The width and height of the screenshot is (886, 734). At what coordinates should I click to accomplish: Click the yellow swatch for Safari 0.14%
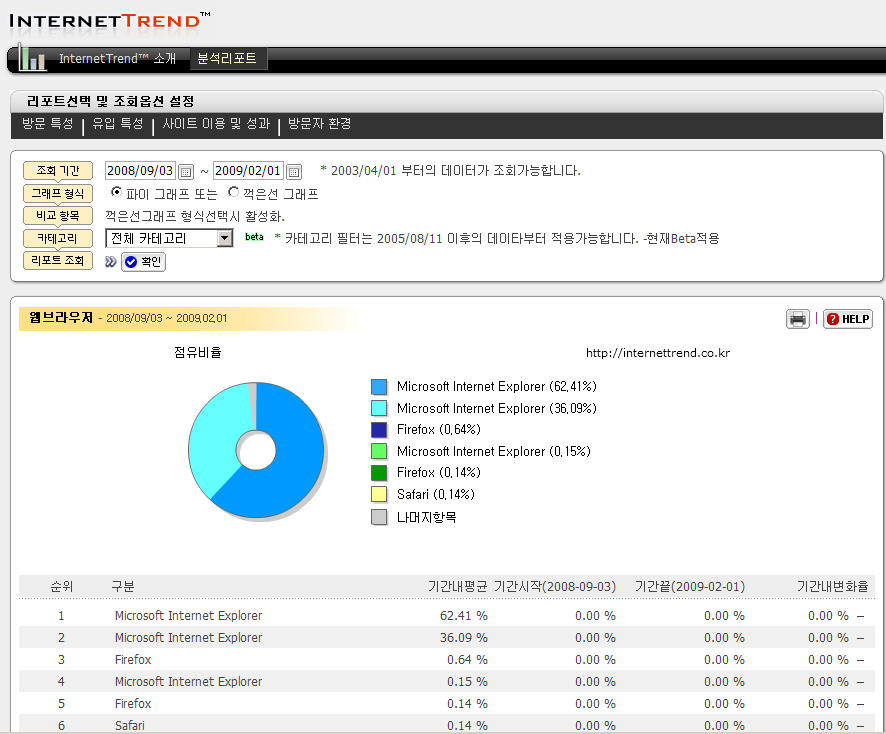[379, 494]
